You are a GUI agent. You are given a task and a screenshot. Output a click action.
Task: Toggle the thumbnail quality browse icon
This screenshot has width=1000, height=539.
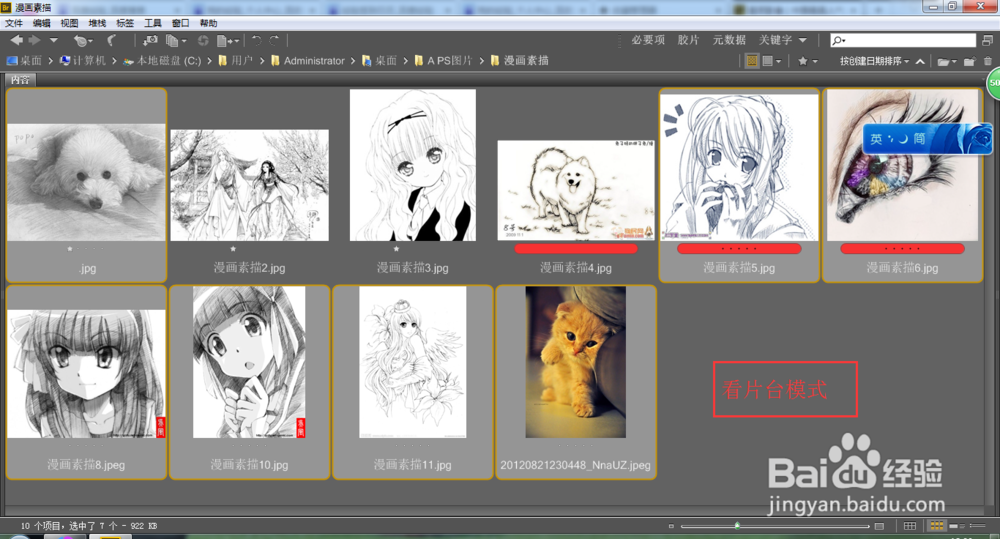[752, 61]
